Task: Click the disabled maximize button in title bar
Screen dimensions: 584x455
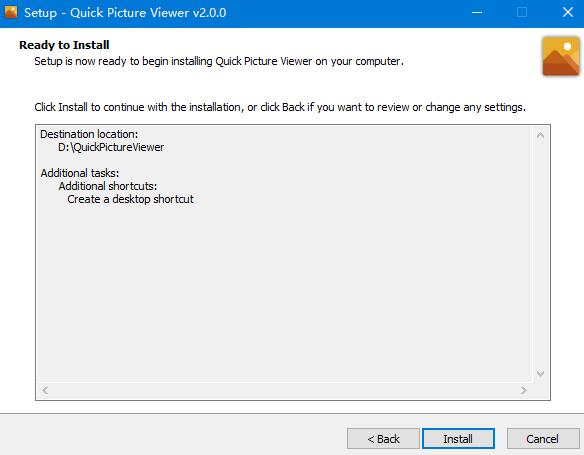Action: tap(522, 13)
